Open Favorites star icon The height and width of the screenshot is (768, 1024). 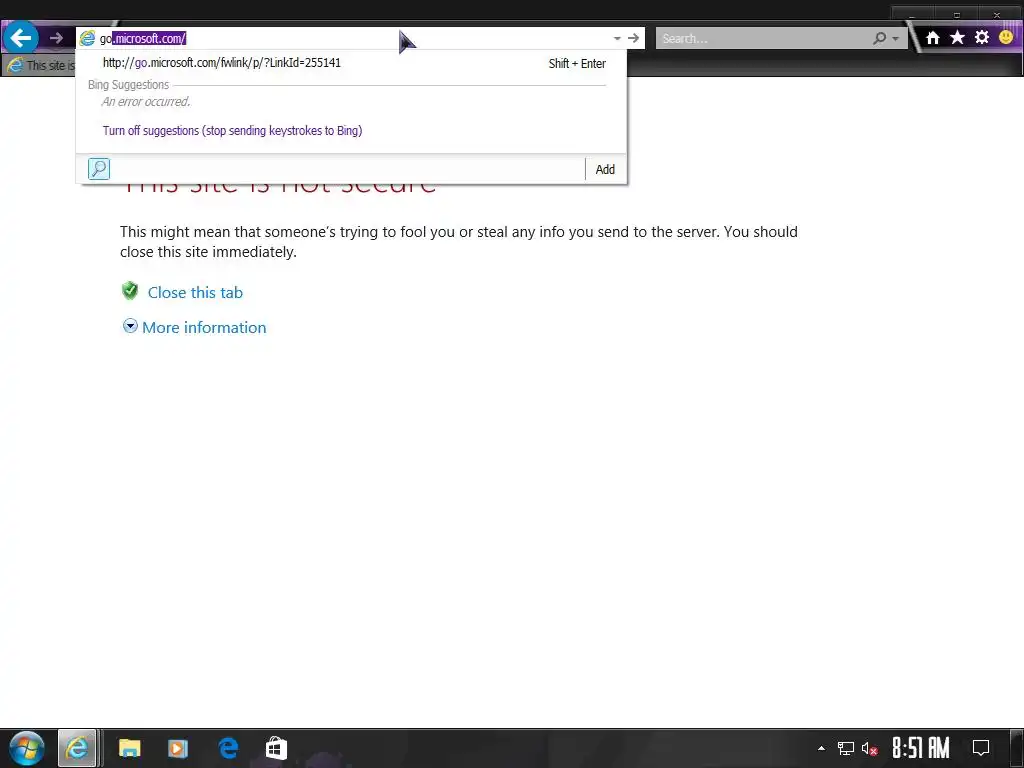coord(957,37)
